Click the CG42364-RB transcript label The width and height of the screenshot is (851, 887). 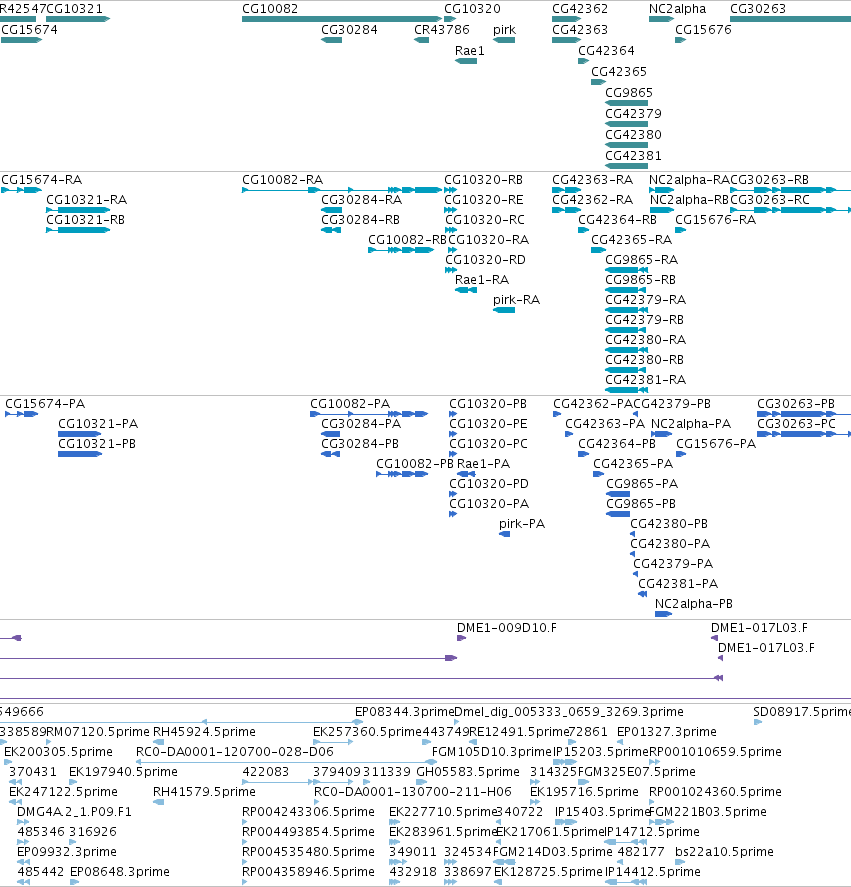pyautogui.click(x=617, y=219)
